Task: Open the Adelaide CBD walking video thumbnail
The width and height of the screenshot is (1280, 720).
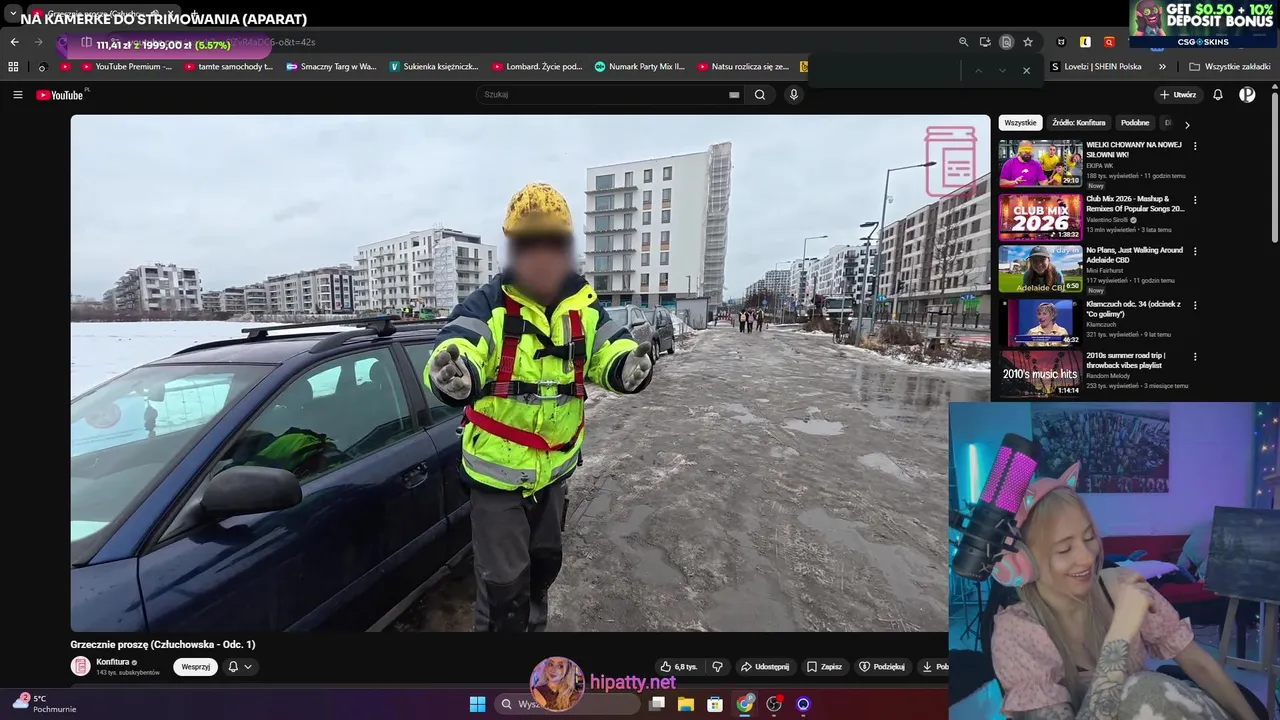Action: [1040, 269]
